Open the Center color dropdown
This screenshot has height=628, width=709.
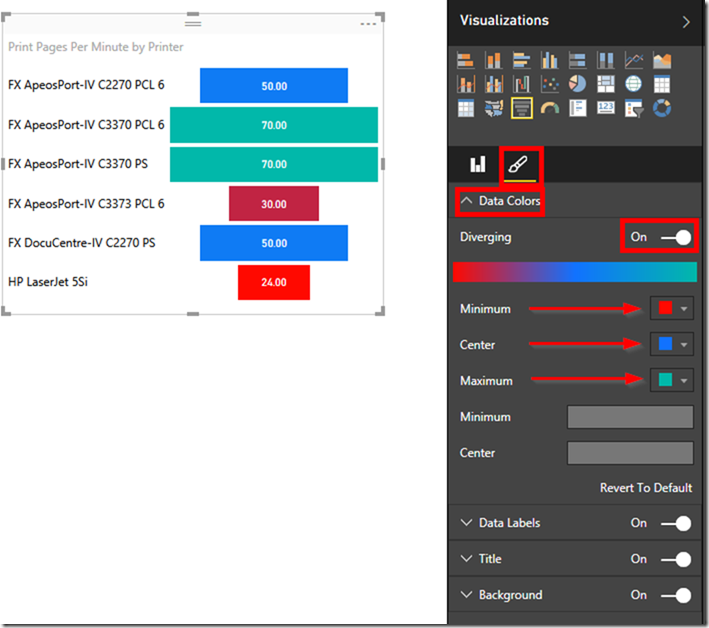coord(684,345)
